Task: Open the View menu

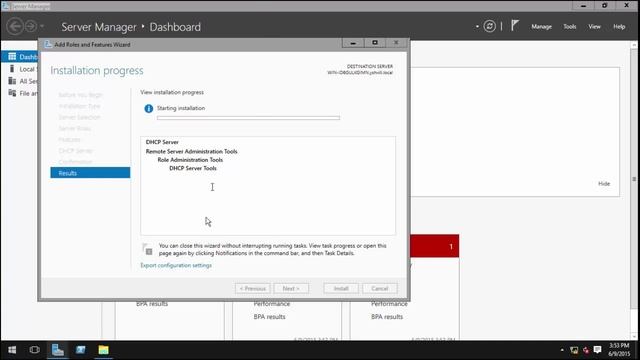Action: pos(594,27)
